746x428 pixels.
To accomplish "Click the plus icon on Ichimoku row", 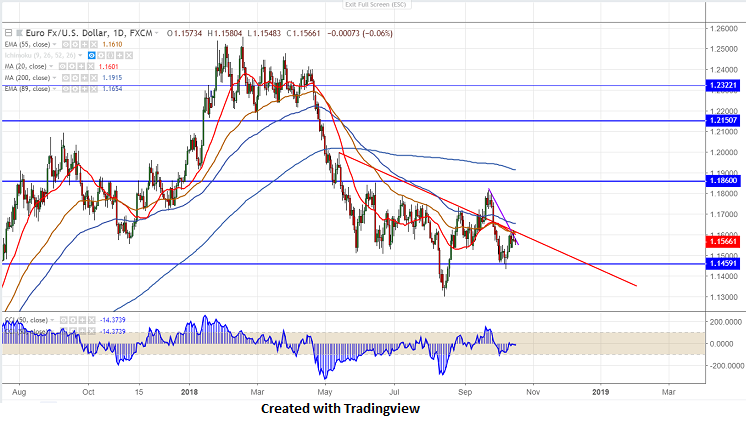I will [119, 56].
